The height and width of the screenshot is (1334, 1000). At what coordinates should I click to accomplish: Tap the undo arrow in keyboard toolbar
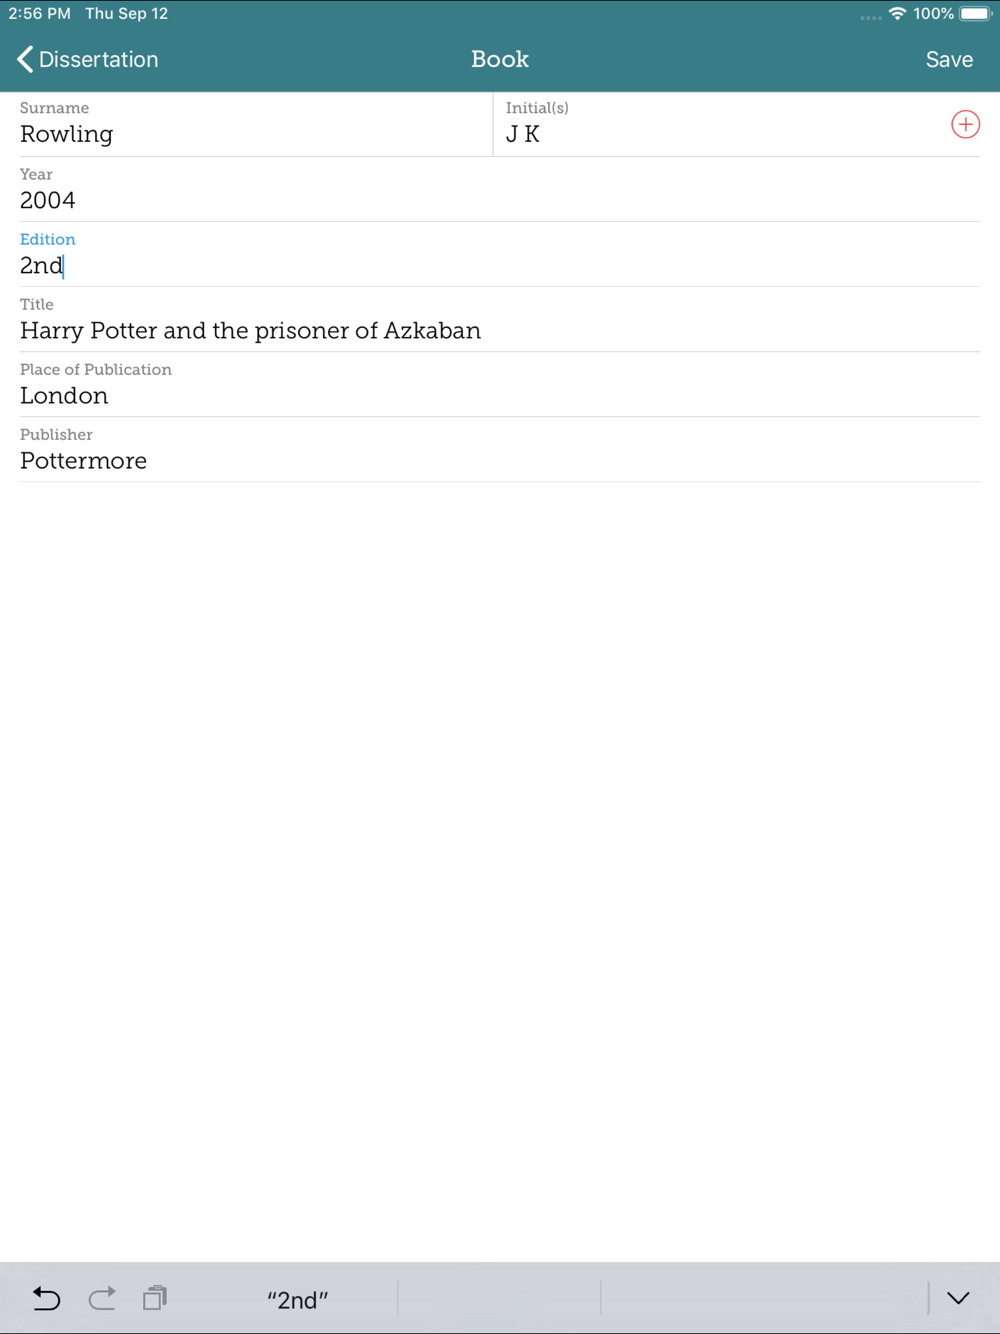(46, 1299)
